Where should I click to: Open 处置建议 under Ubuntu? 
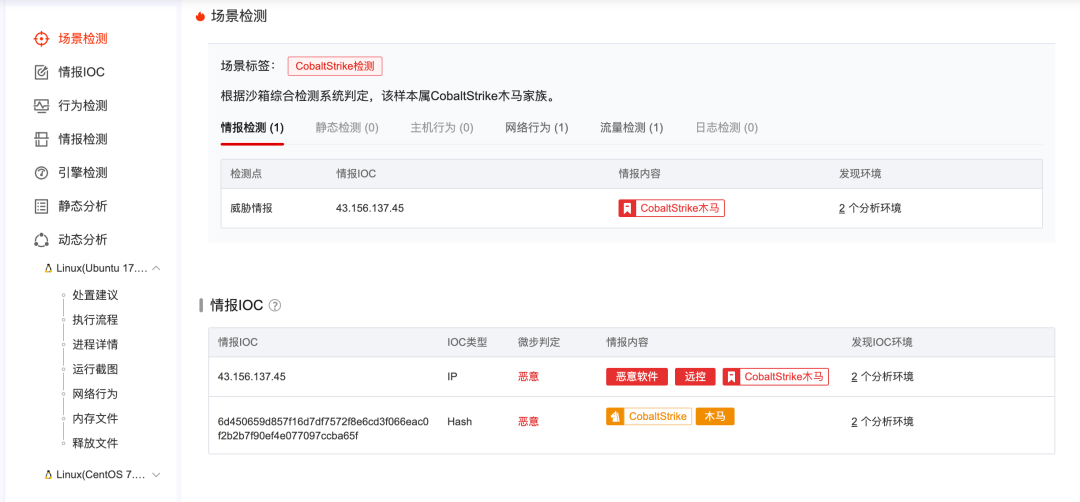point(95,295)
